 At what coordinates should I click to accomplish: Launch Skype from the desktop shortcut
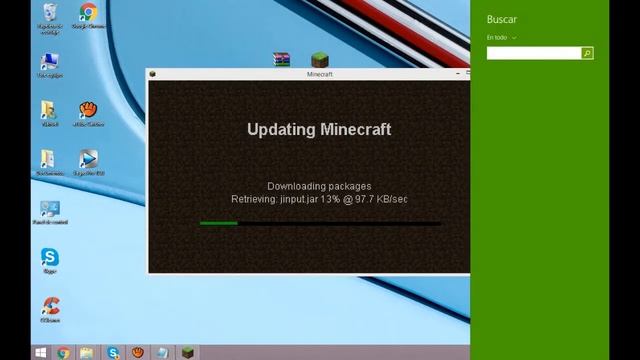pyautogui.click(x=50, y=257)
